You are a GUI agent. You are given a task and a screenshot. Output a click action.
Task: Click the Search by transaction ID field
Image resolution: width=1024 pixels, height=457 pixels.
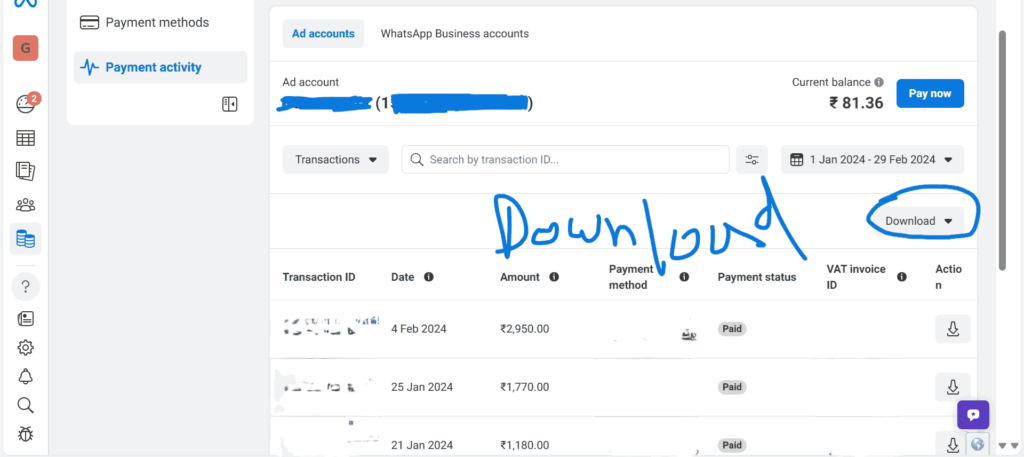(x=566, y=159)
